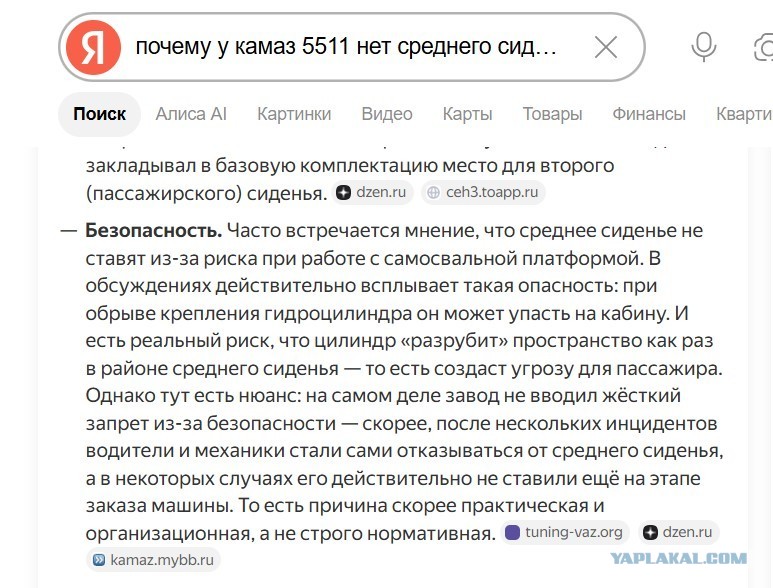This screenshot has width=773, height=588.
Task: Open the Картинки tab
Action: click(294, 114)
